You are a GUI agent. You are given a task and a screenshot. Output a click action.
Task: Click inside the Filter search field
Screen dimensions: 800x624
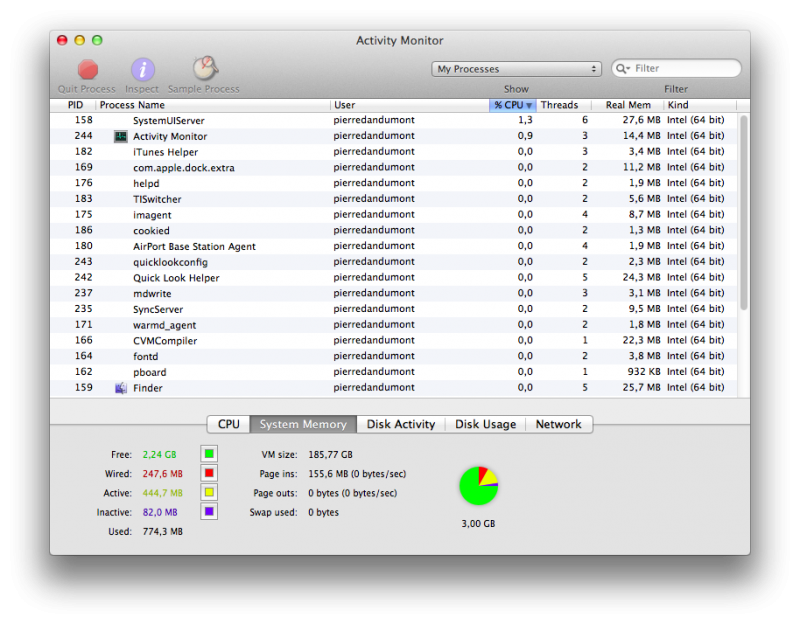point(677,68)
